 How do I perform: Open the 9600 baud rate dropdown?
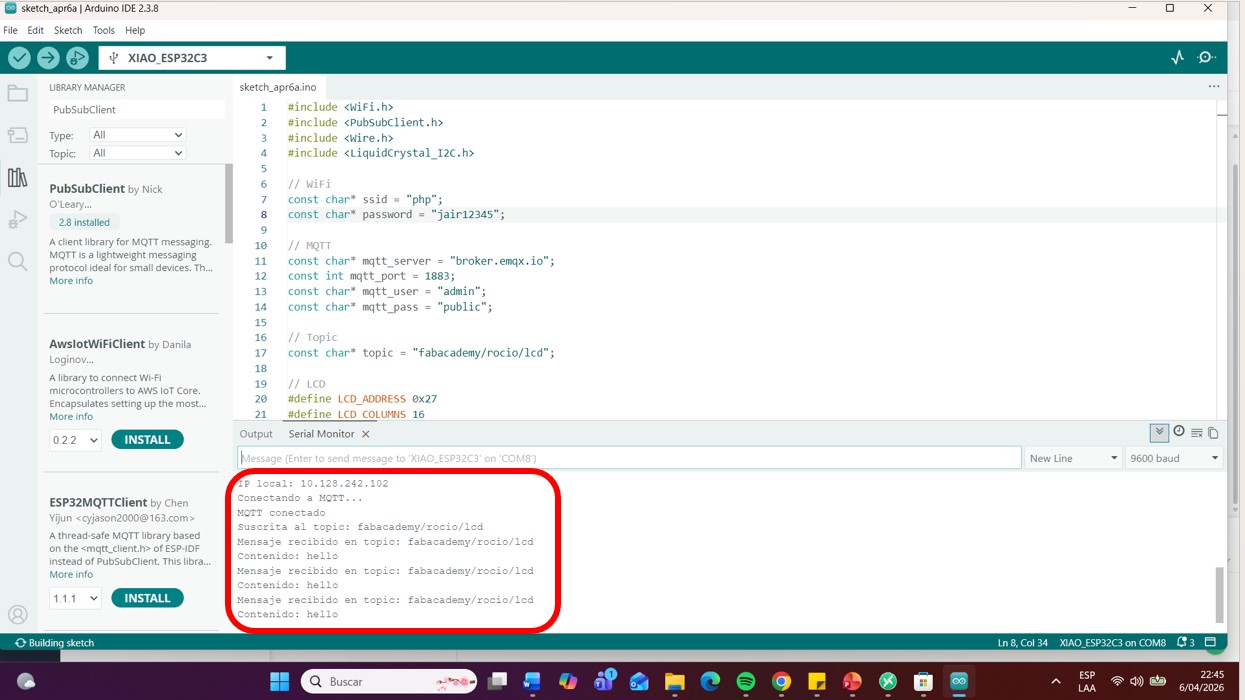pyautogui.click(x=1174, y=458)
